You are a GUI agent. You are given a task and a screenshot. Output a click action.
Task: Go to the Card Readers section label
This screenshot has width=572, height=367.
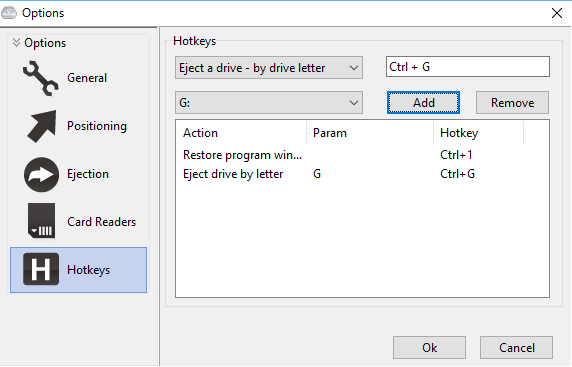[101, 222]
